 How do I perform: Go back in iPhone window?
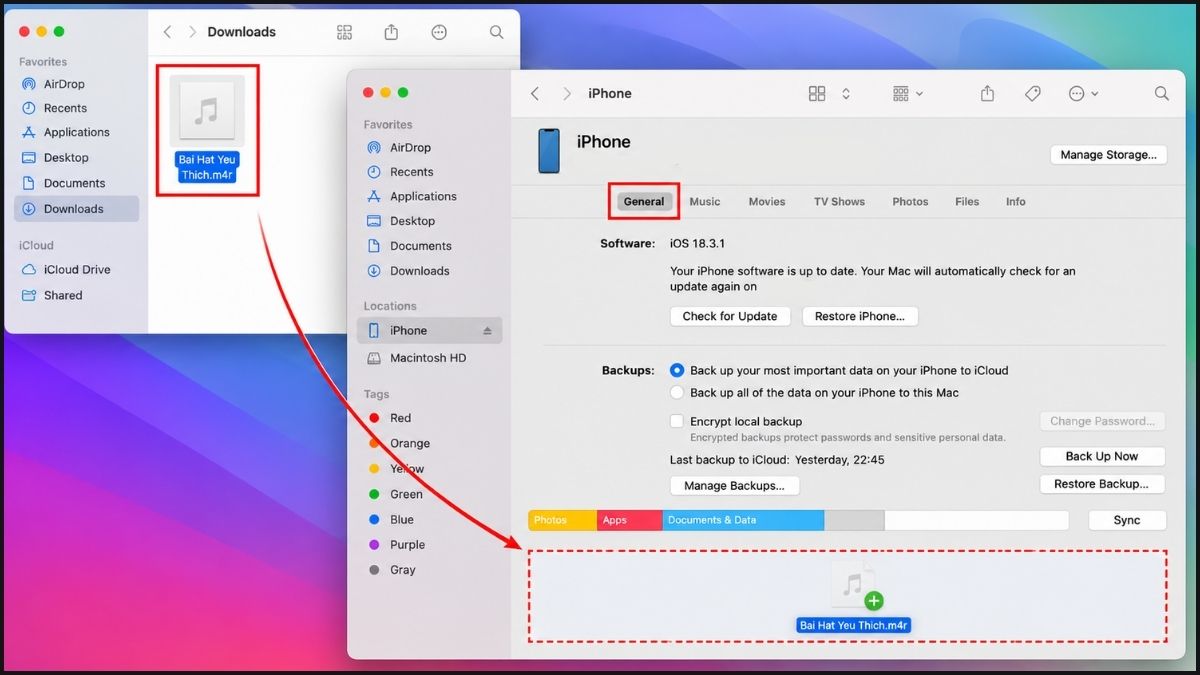(x=535, y=93)
